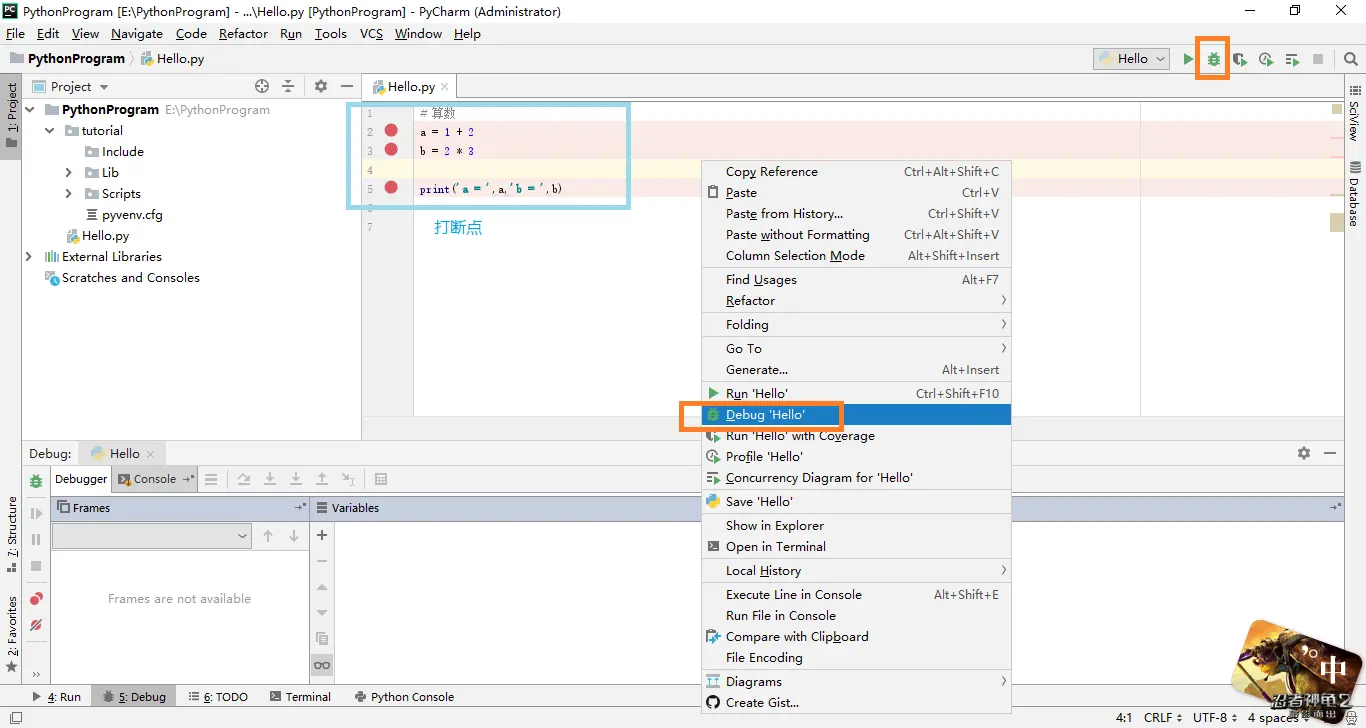Click the Rerun debug bug icon in Debug panel
This screenshot has width=1366, height=728.
[36, 480]
